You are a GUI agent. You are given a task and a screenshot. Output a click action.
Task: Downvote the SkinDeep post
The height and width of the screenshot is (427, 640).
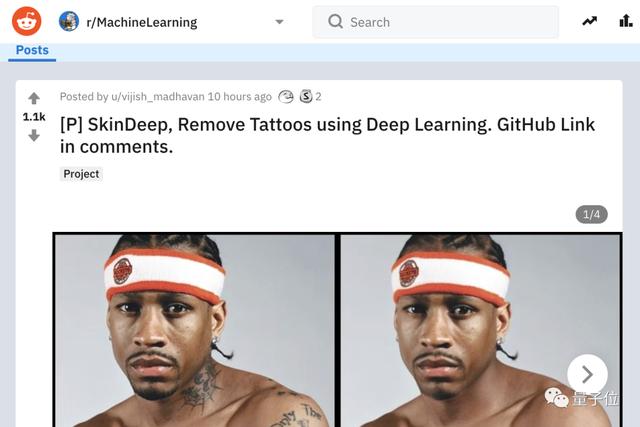click(34, 136)
